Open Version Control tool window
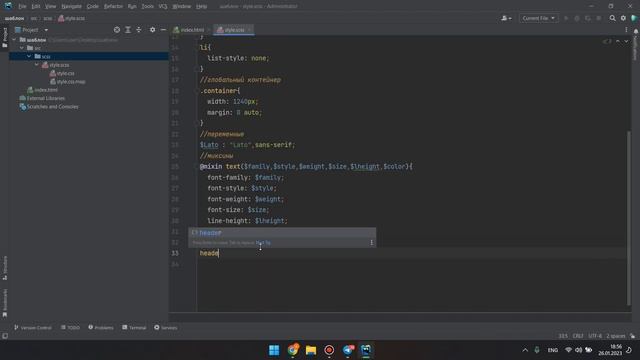Image resolution: width=640 pixels, height=360 pixels. click(33, 327)
